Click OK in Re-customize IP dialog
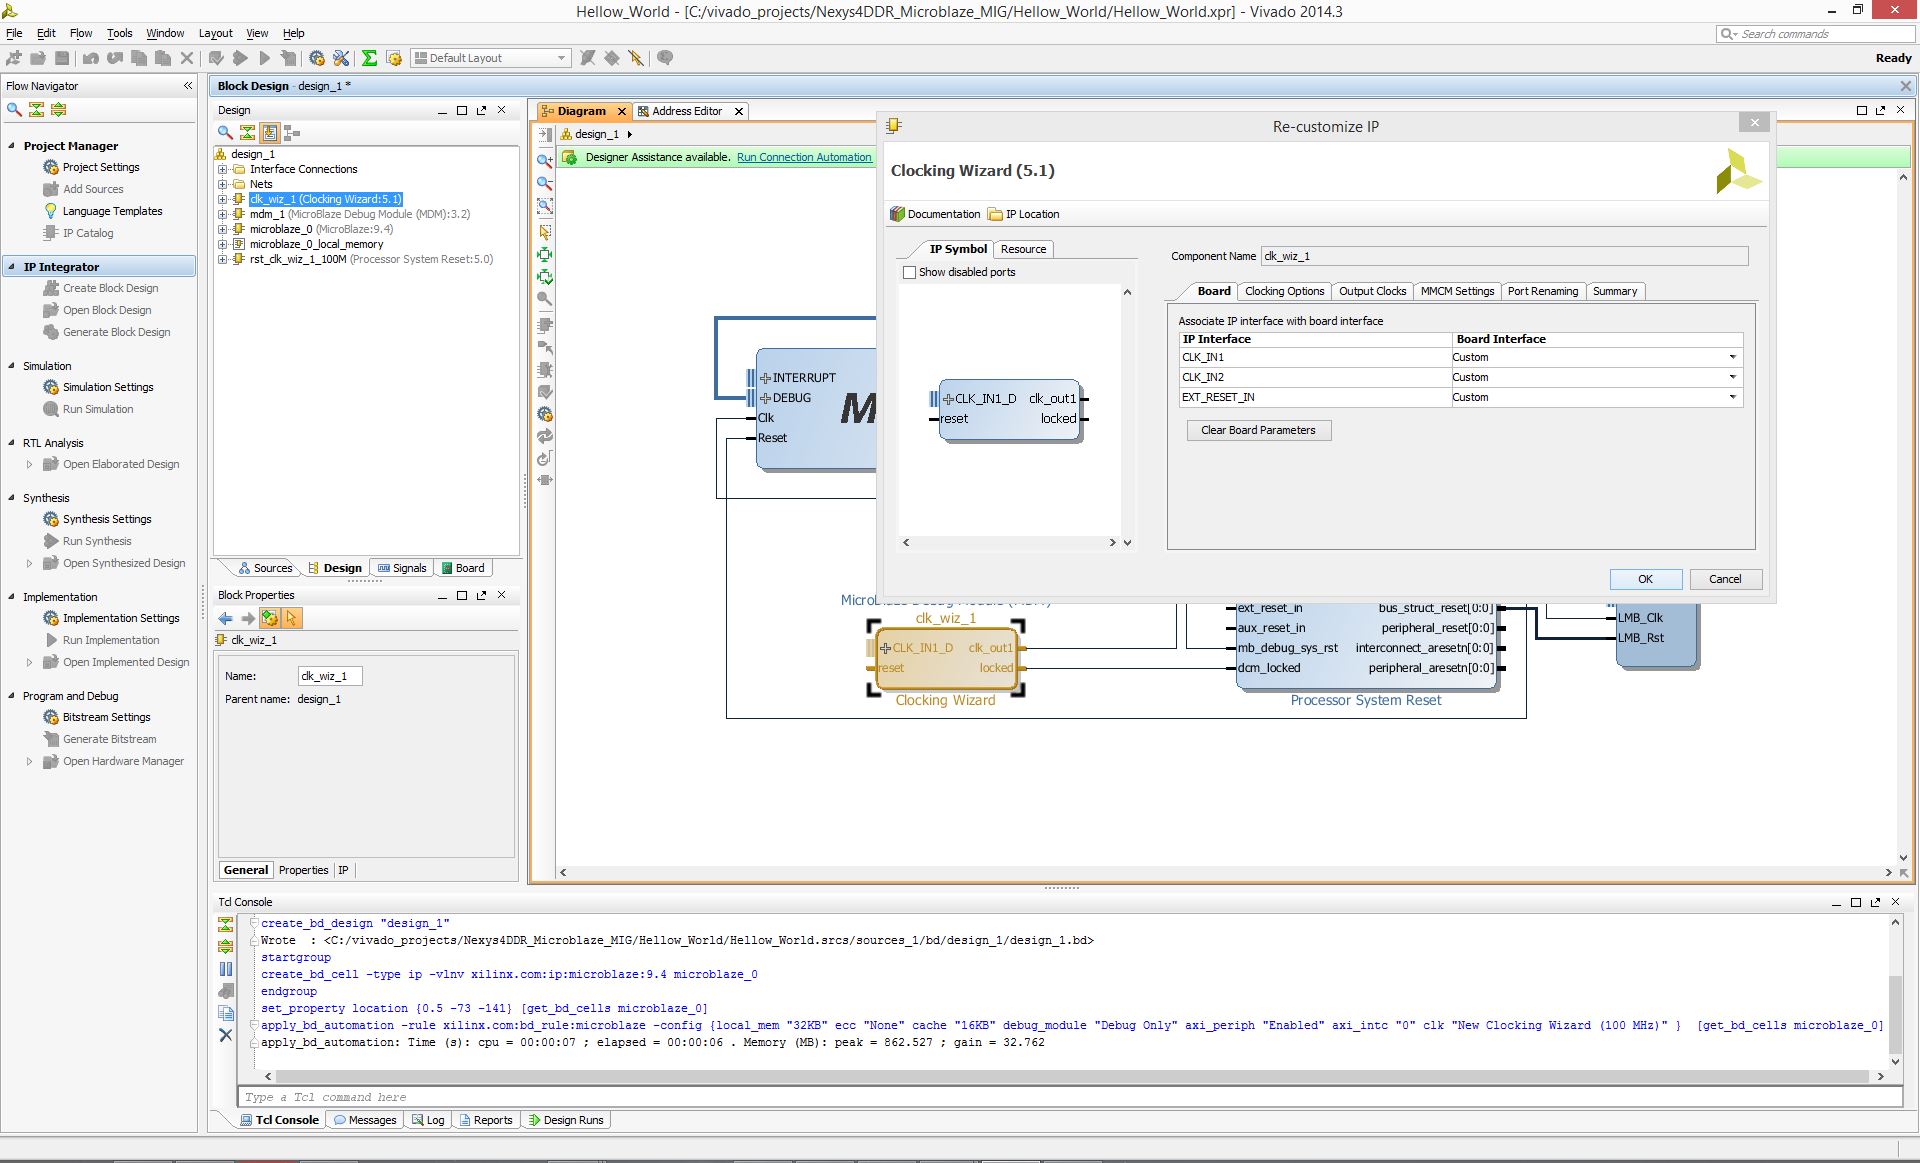1920x1163 pixels. click(1645, 579)
